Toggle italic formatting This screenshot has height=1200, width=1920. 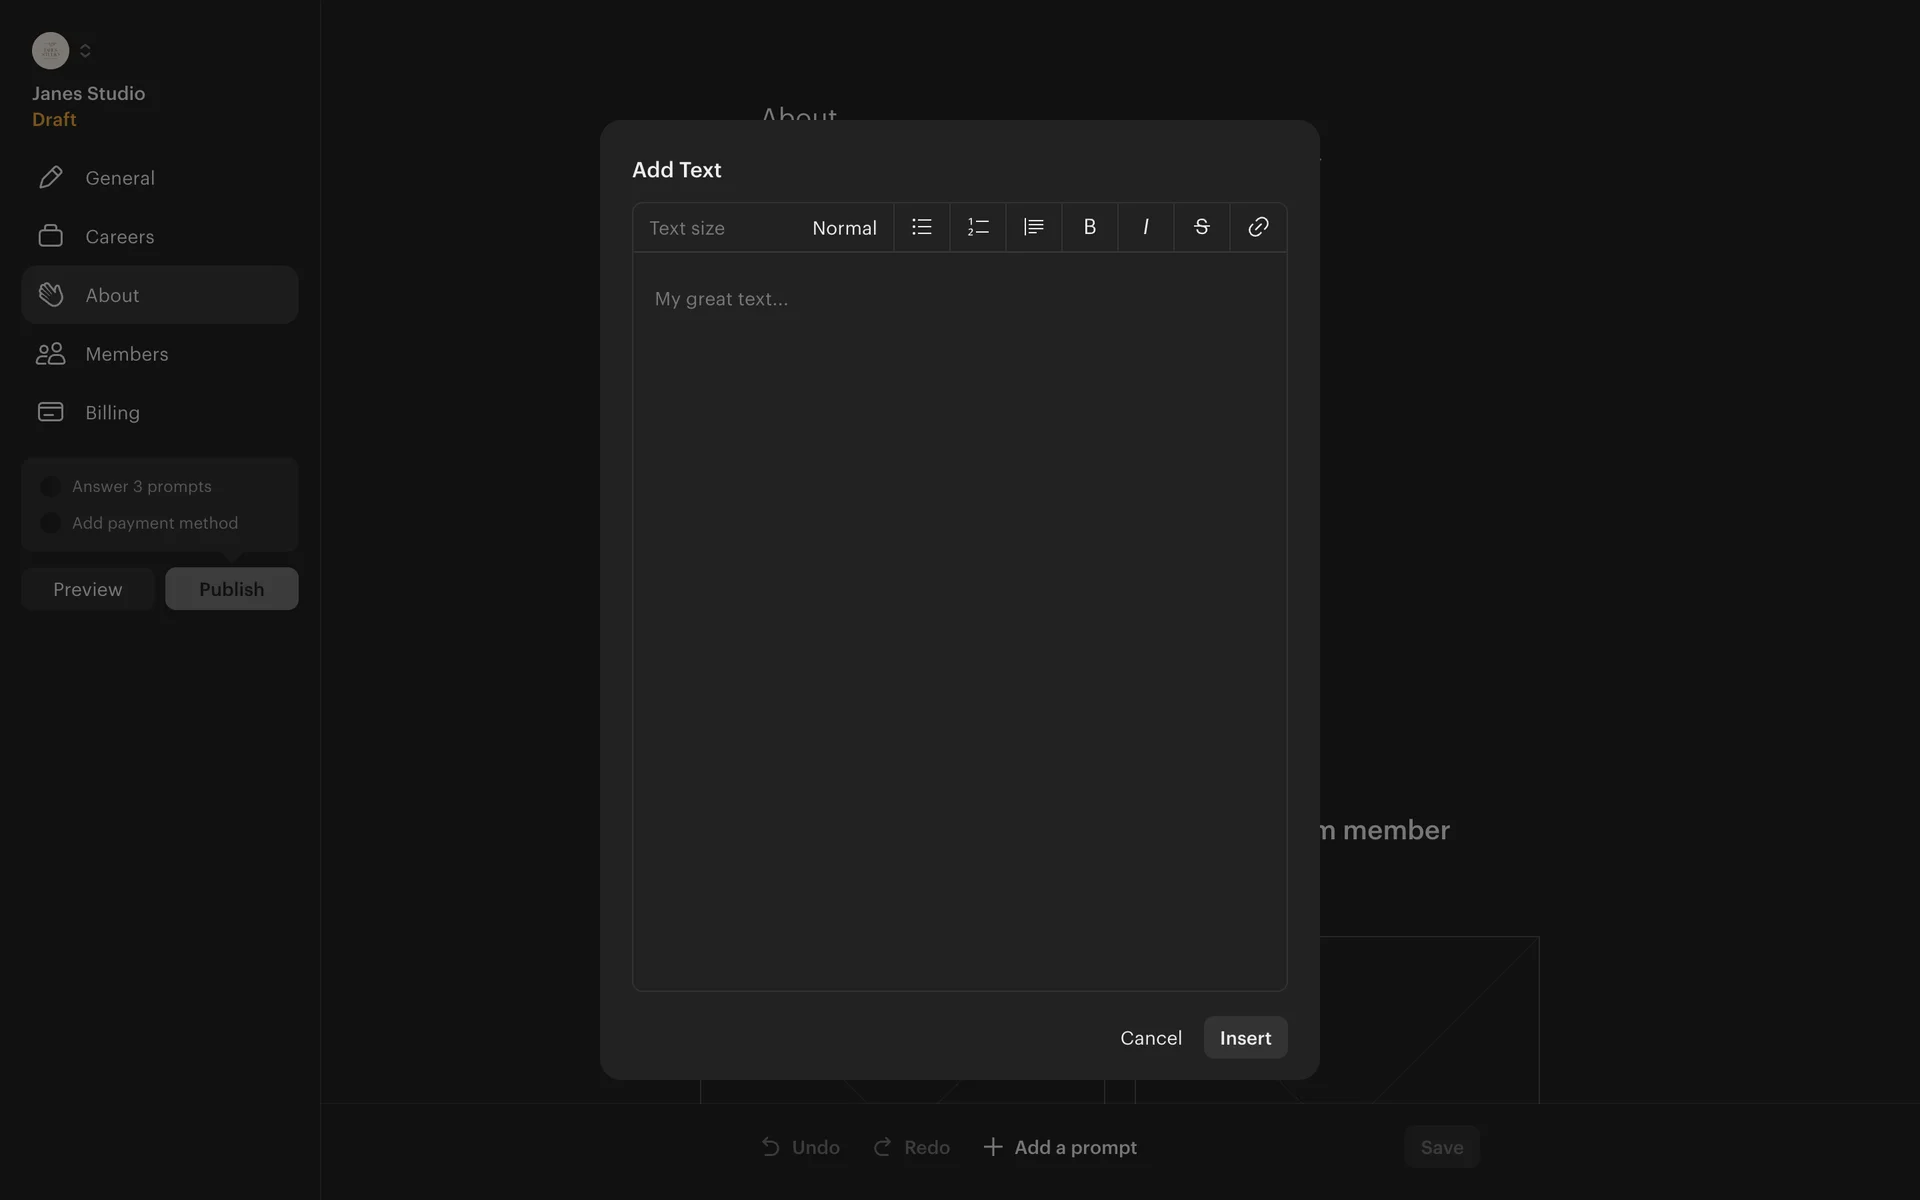click(x=1145, y=227)
